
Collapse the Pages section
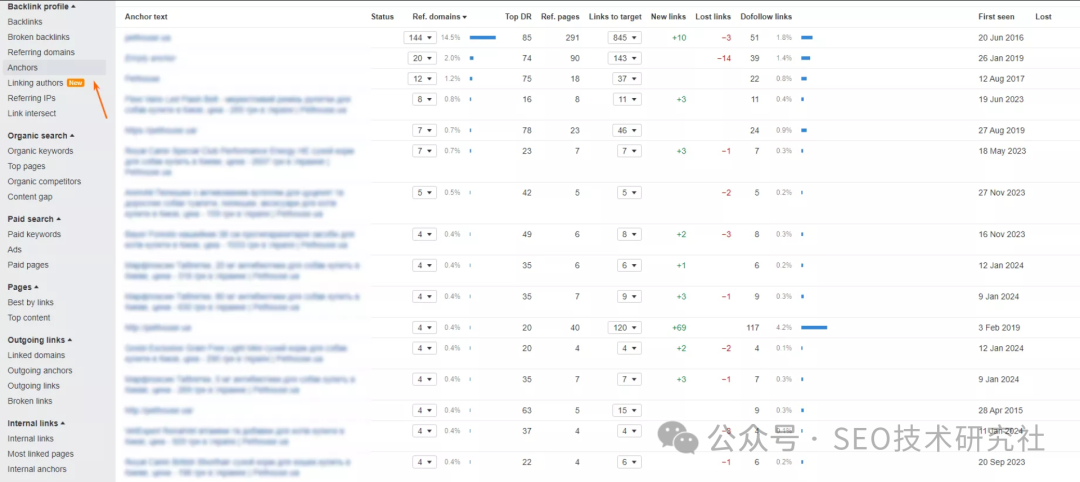point(23,287)
